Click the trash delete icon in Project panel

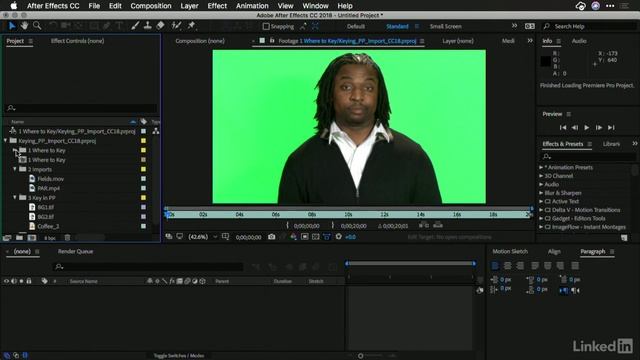coord(67,238)
